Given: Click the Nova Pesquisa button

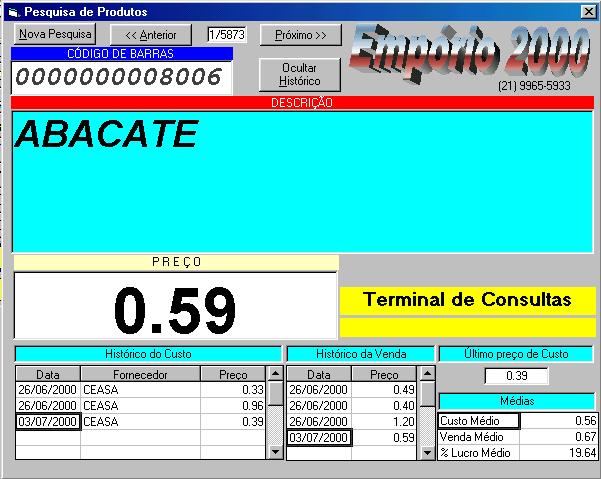Looking at the screenshot, I should [55, 34].
